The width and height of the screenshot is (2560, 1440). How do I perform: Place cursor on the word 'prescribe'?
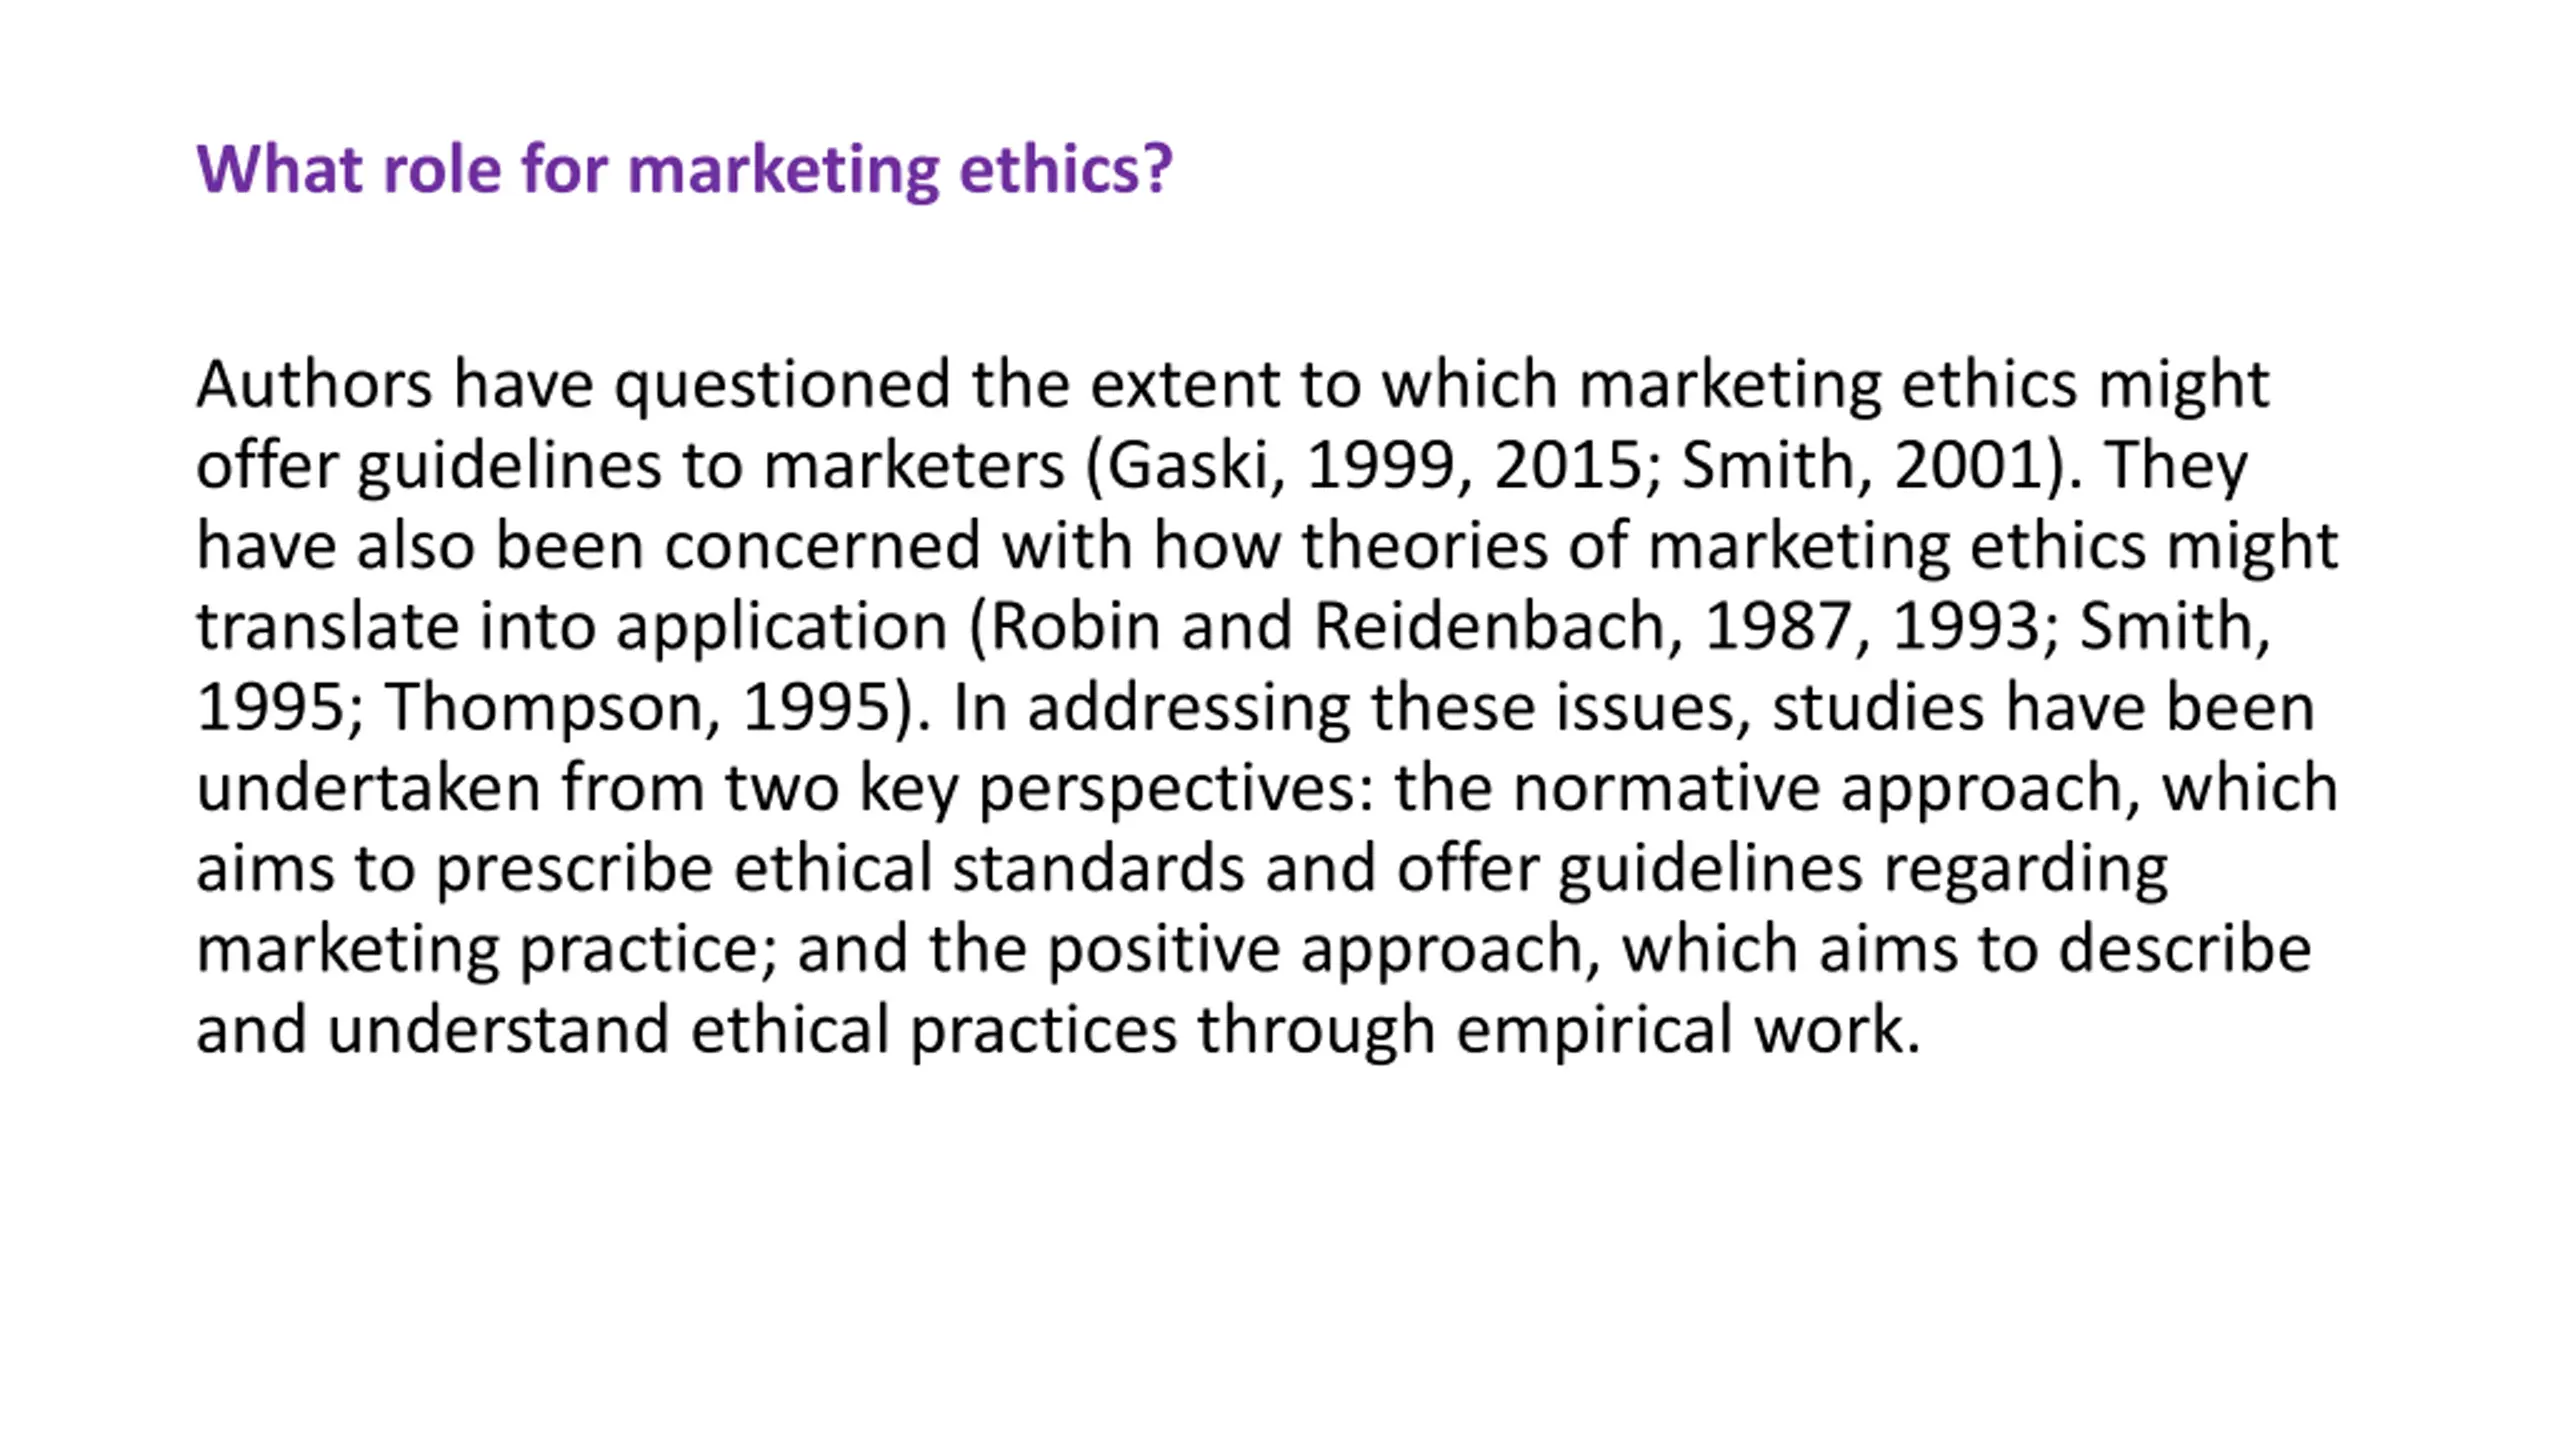(x=574, y=869)
